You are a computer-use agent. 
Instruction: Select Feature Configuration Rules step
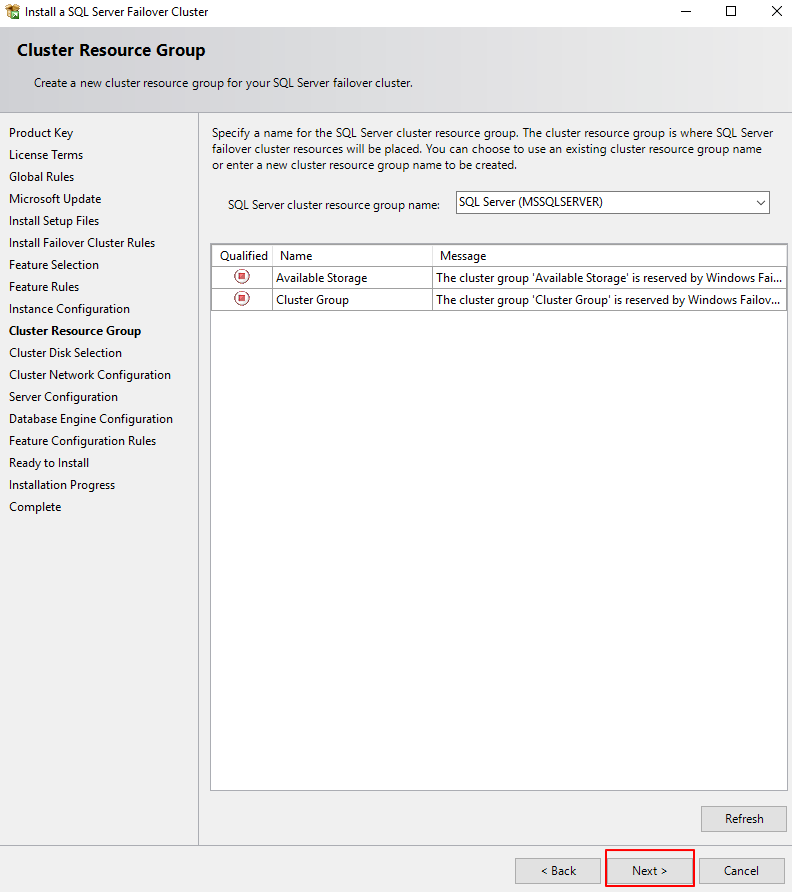82,441
